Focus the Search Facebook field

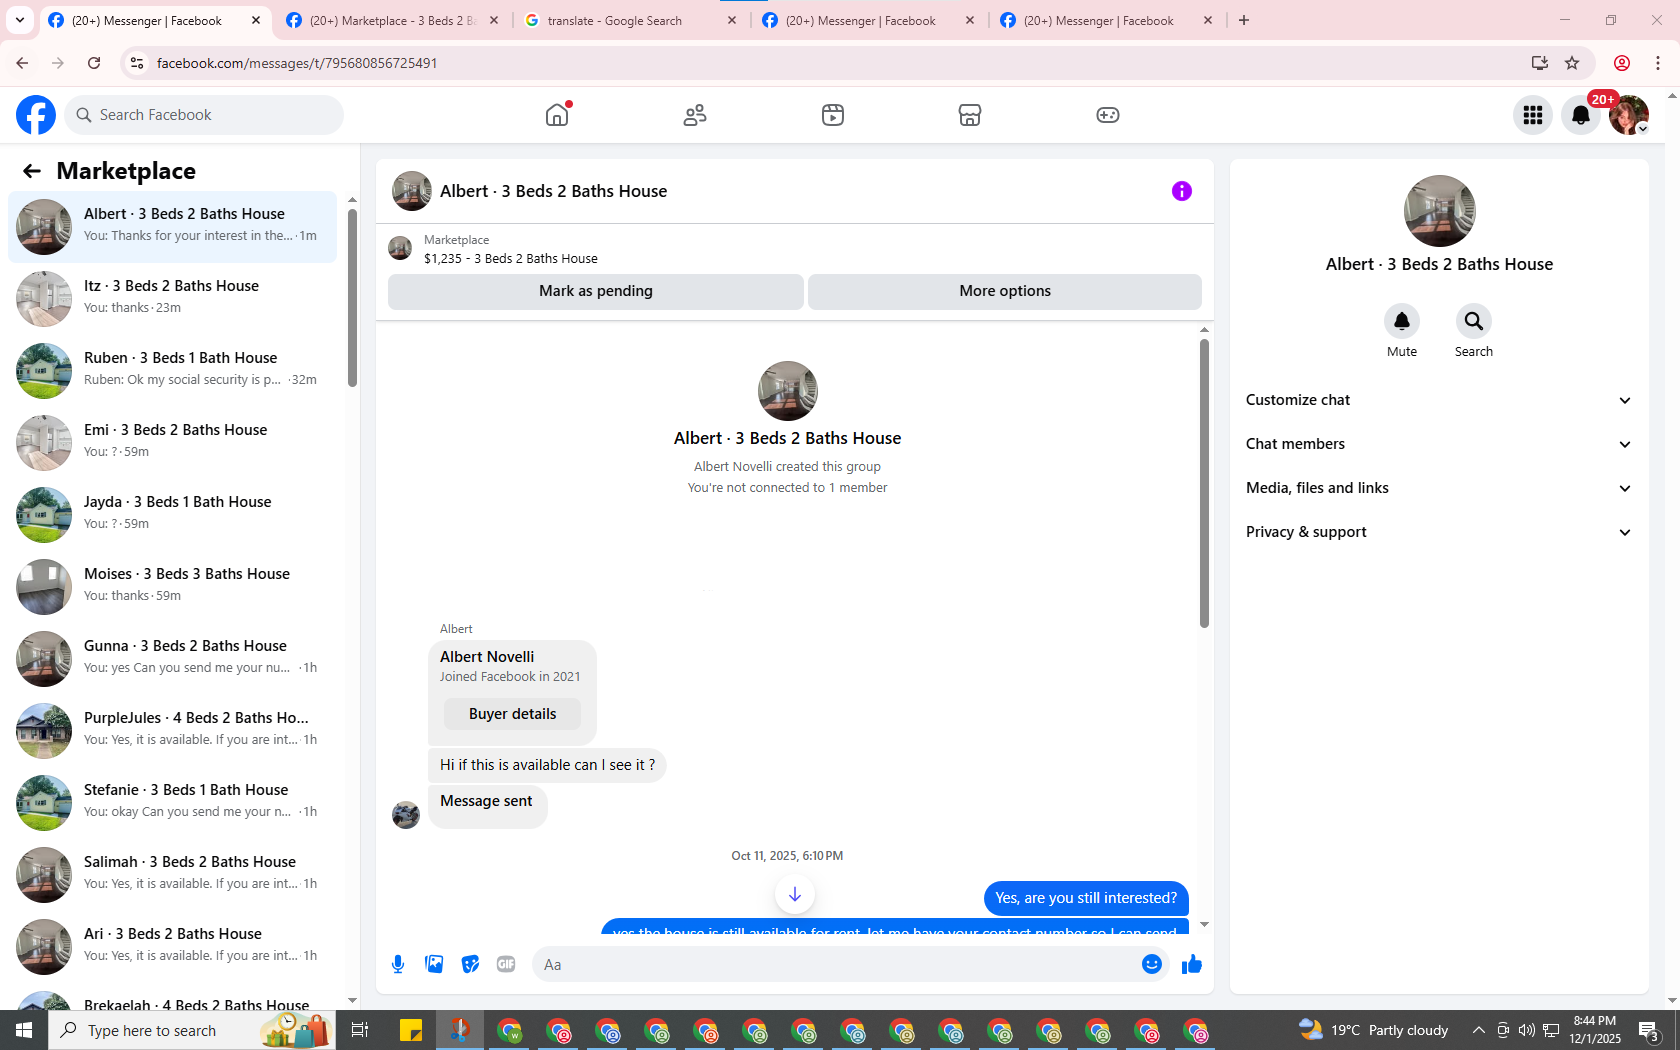click(204, 115)
